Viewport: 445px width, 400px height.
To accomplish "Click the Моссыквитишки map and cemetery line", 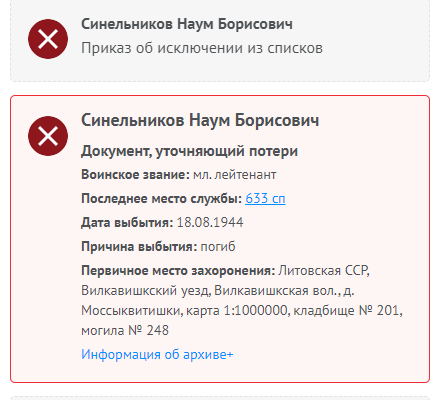I will click(242, 311).
